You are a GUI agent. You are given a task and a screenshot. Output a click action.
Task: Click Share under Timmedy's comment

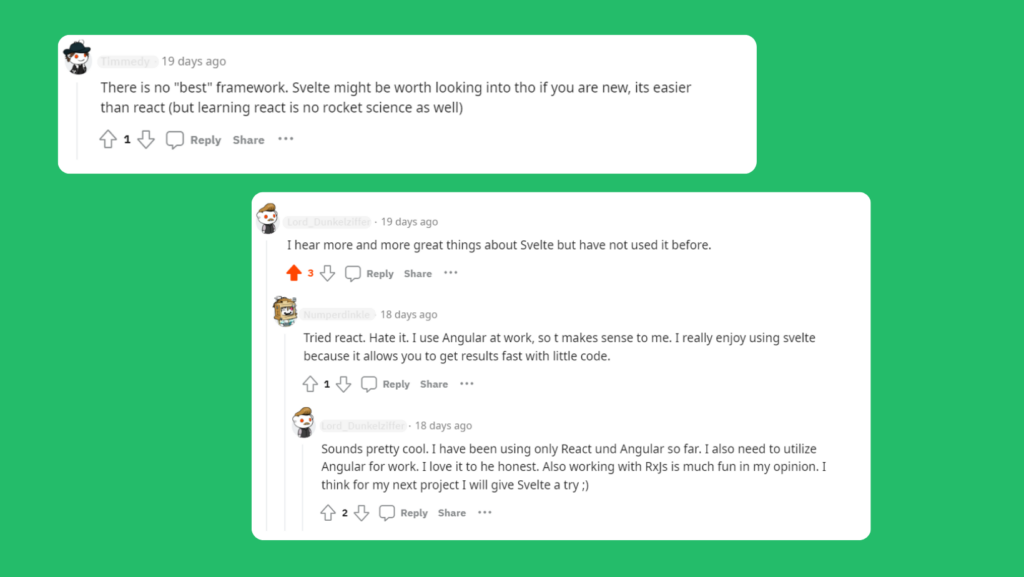click(248, 139)
